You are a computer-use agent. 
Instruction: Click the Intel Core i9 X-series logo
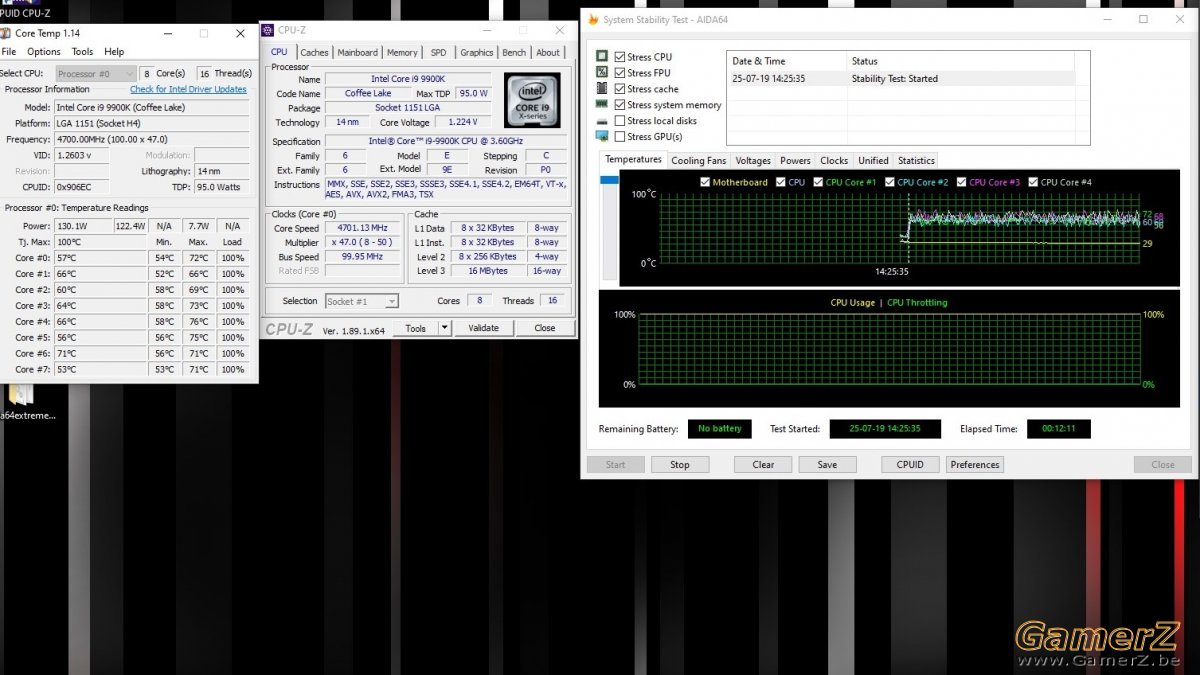click(x=532, y=100)
